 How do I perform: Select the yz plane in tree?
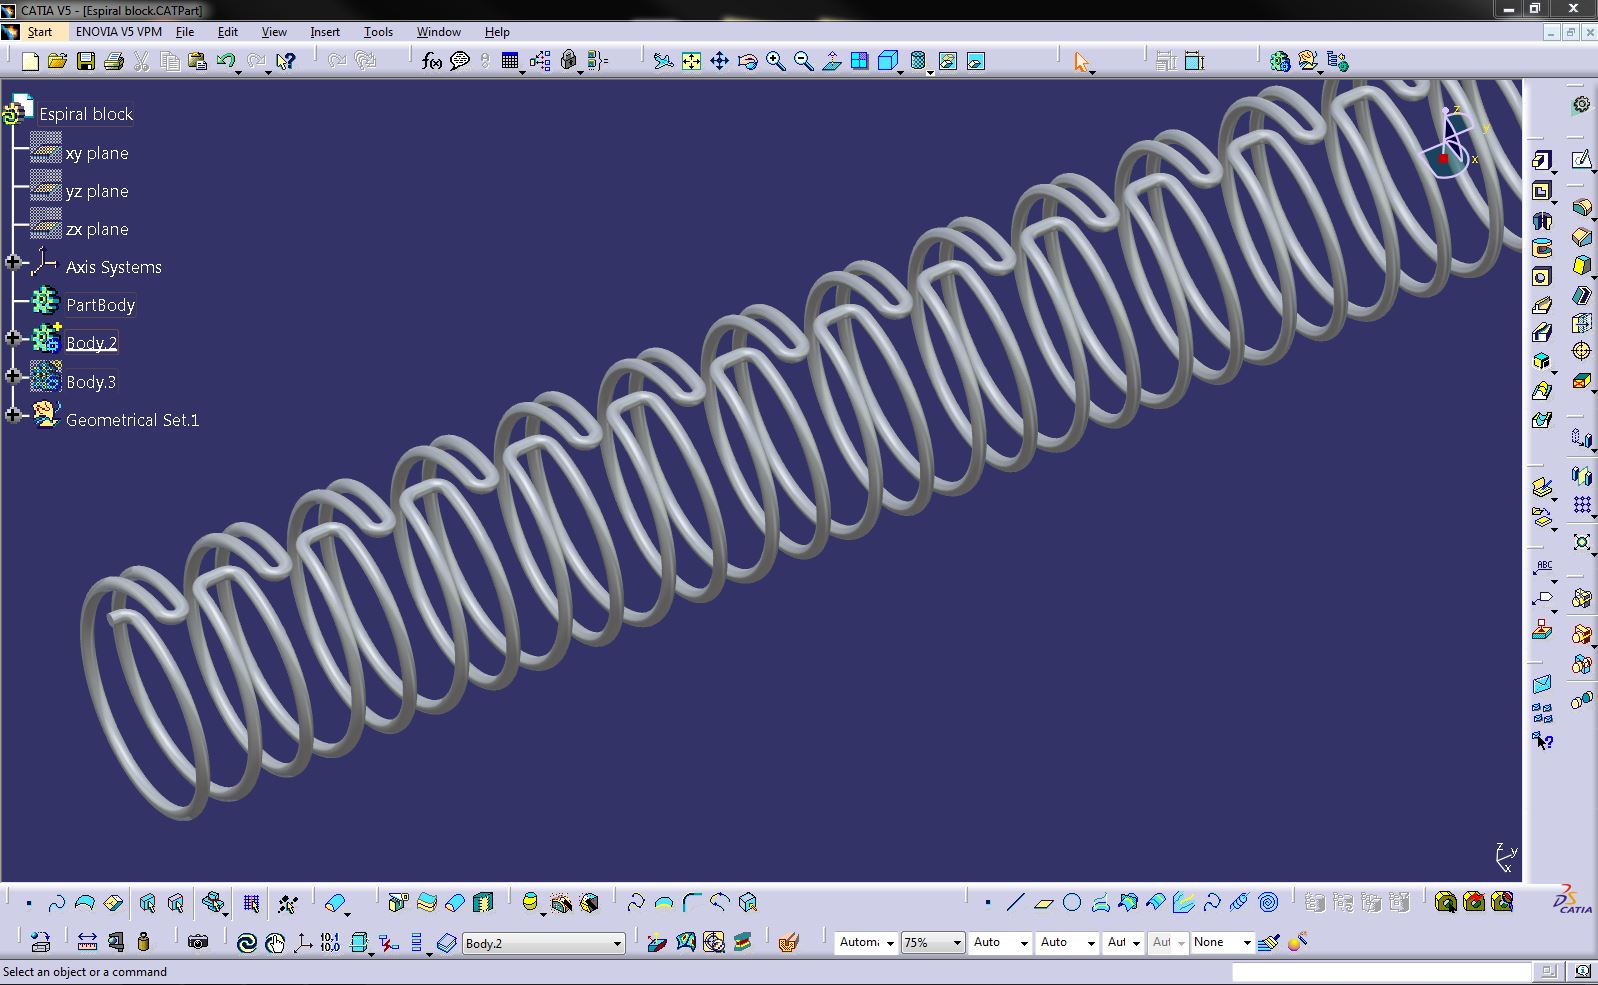click(x=97, y=191)
